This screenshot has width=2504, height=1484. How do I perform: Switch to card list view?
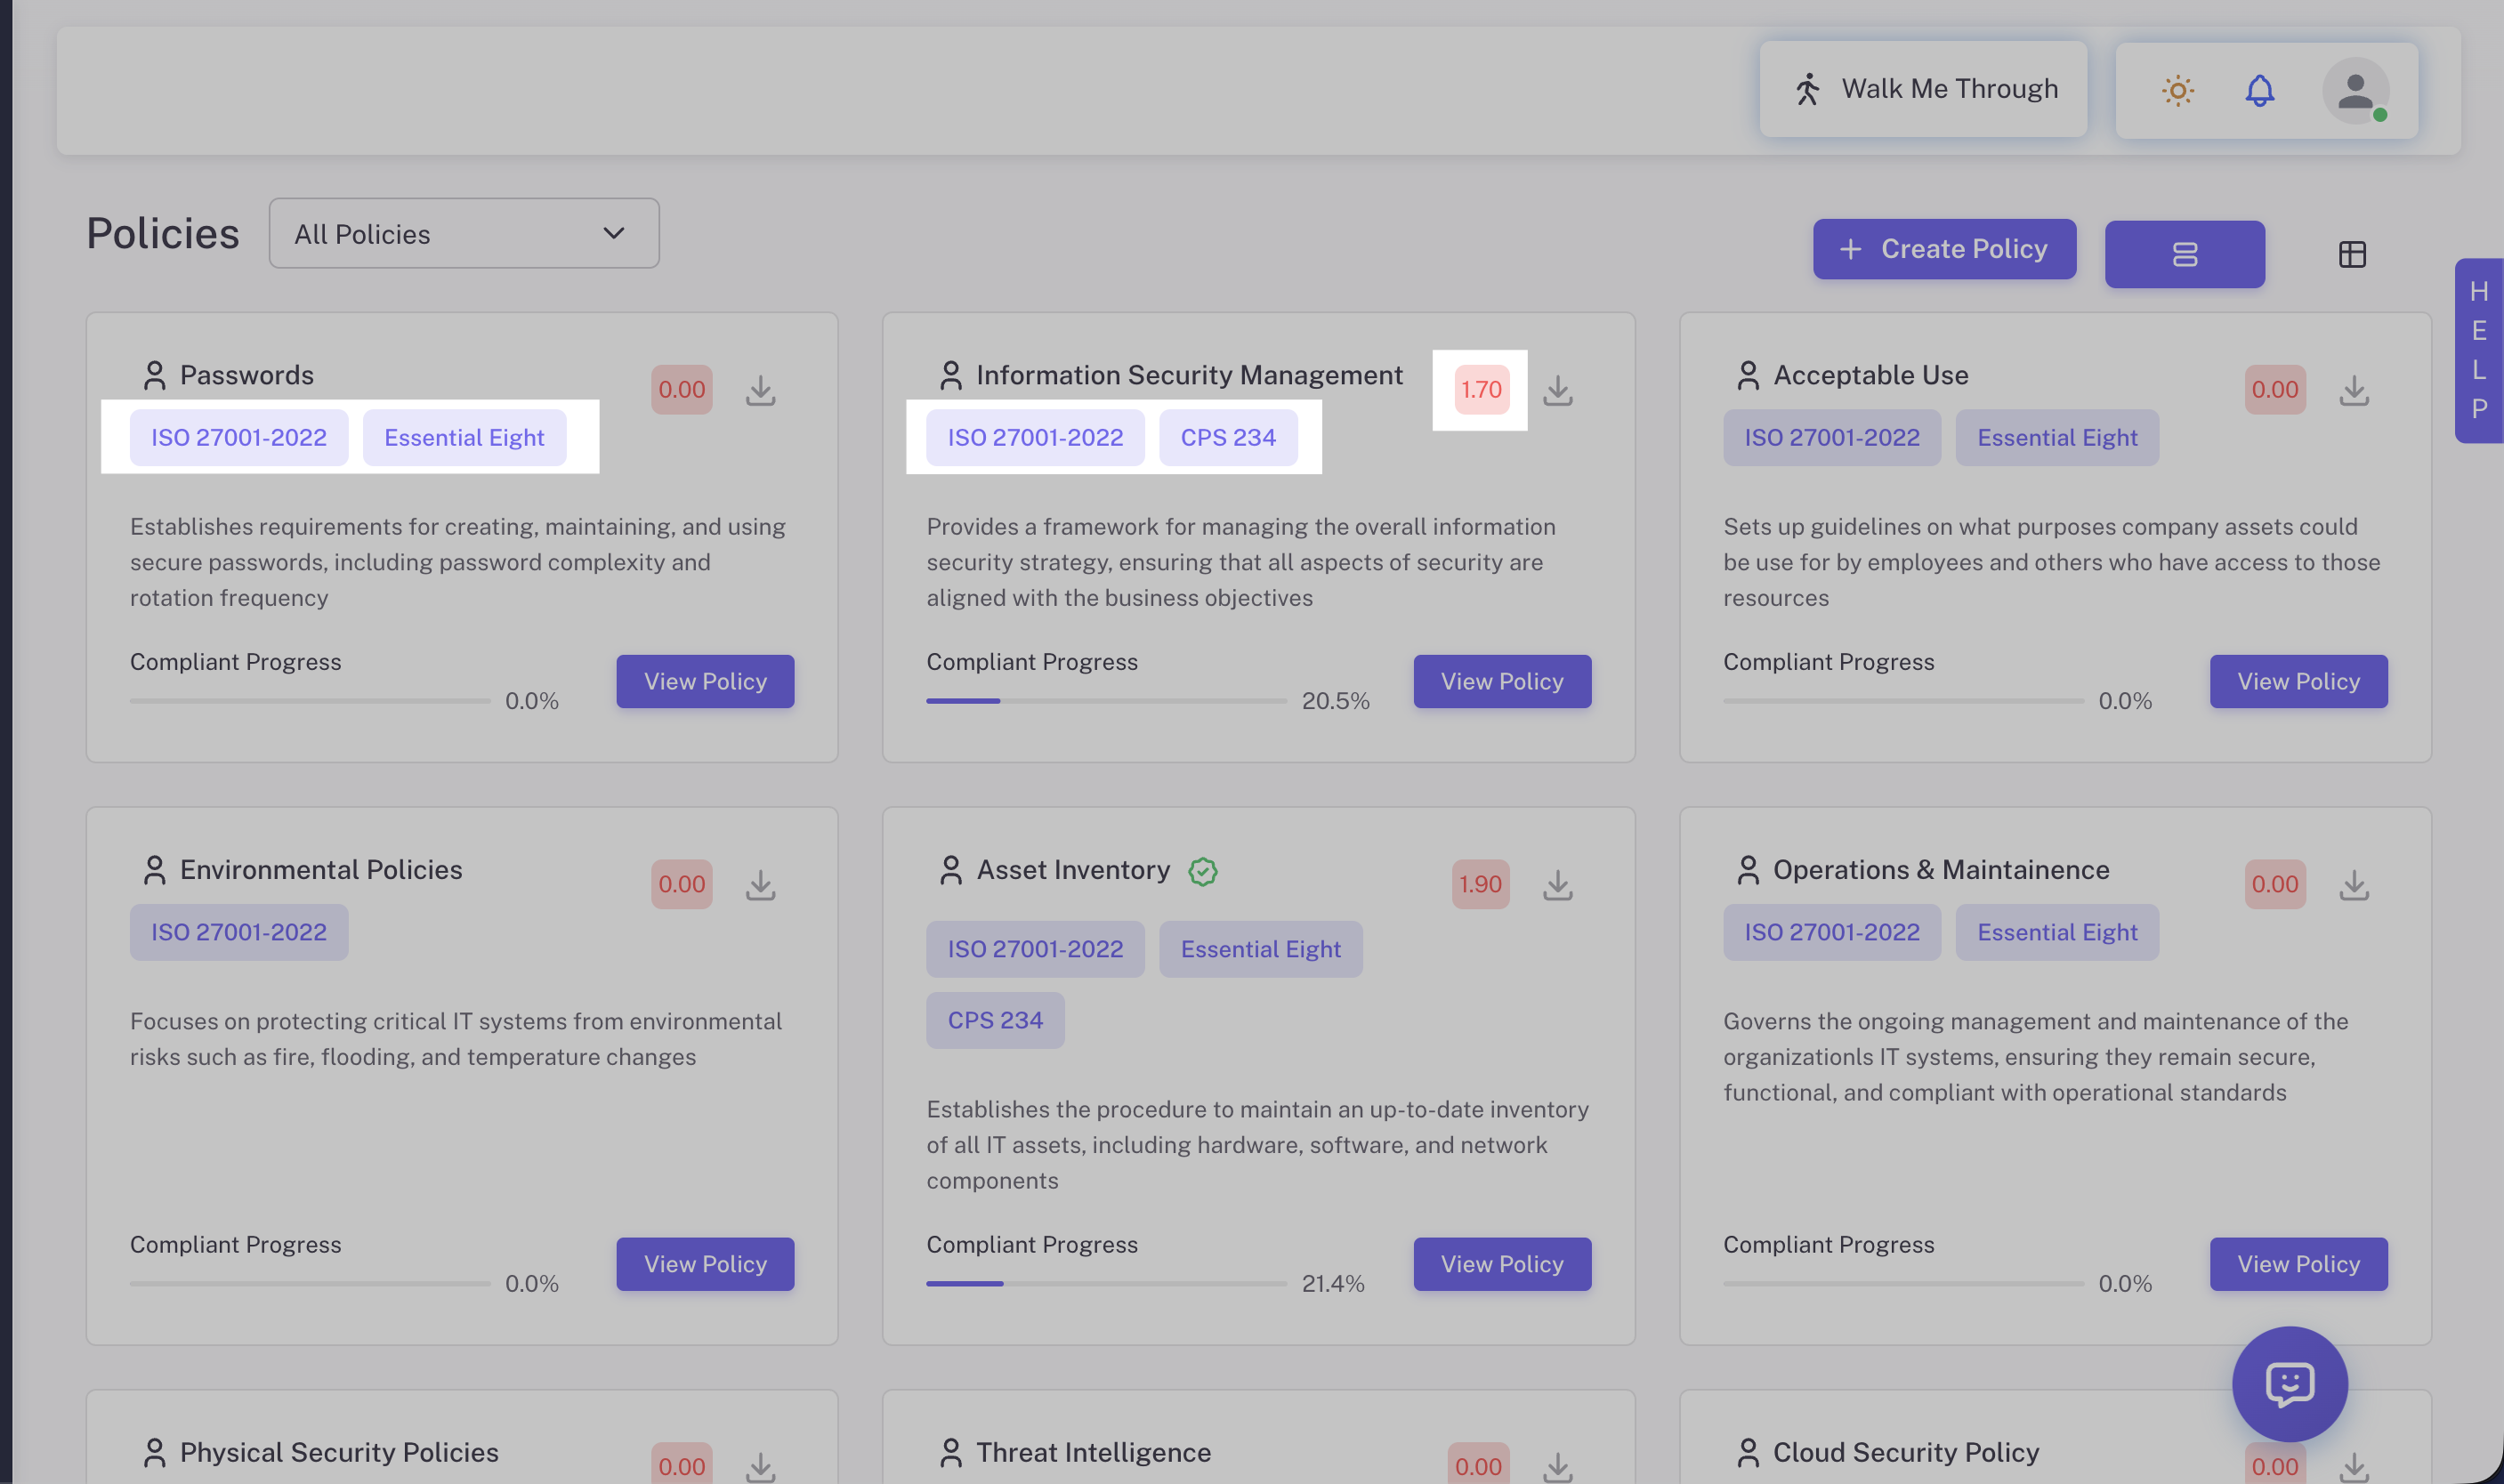[2184, 254]
